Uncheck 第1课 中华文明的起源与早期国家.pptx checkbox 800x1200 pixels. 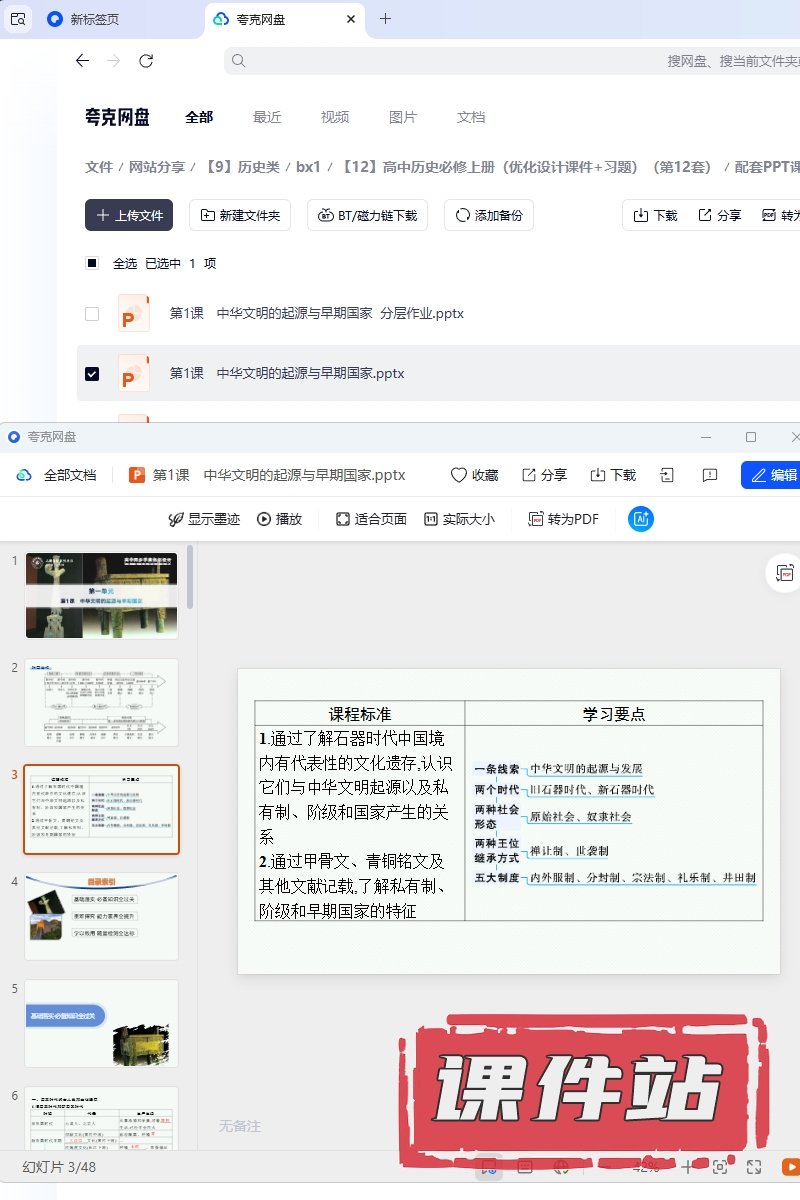92,374
